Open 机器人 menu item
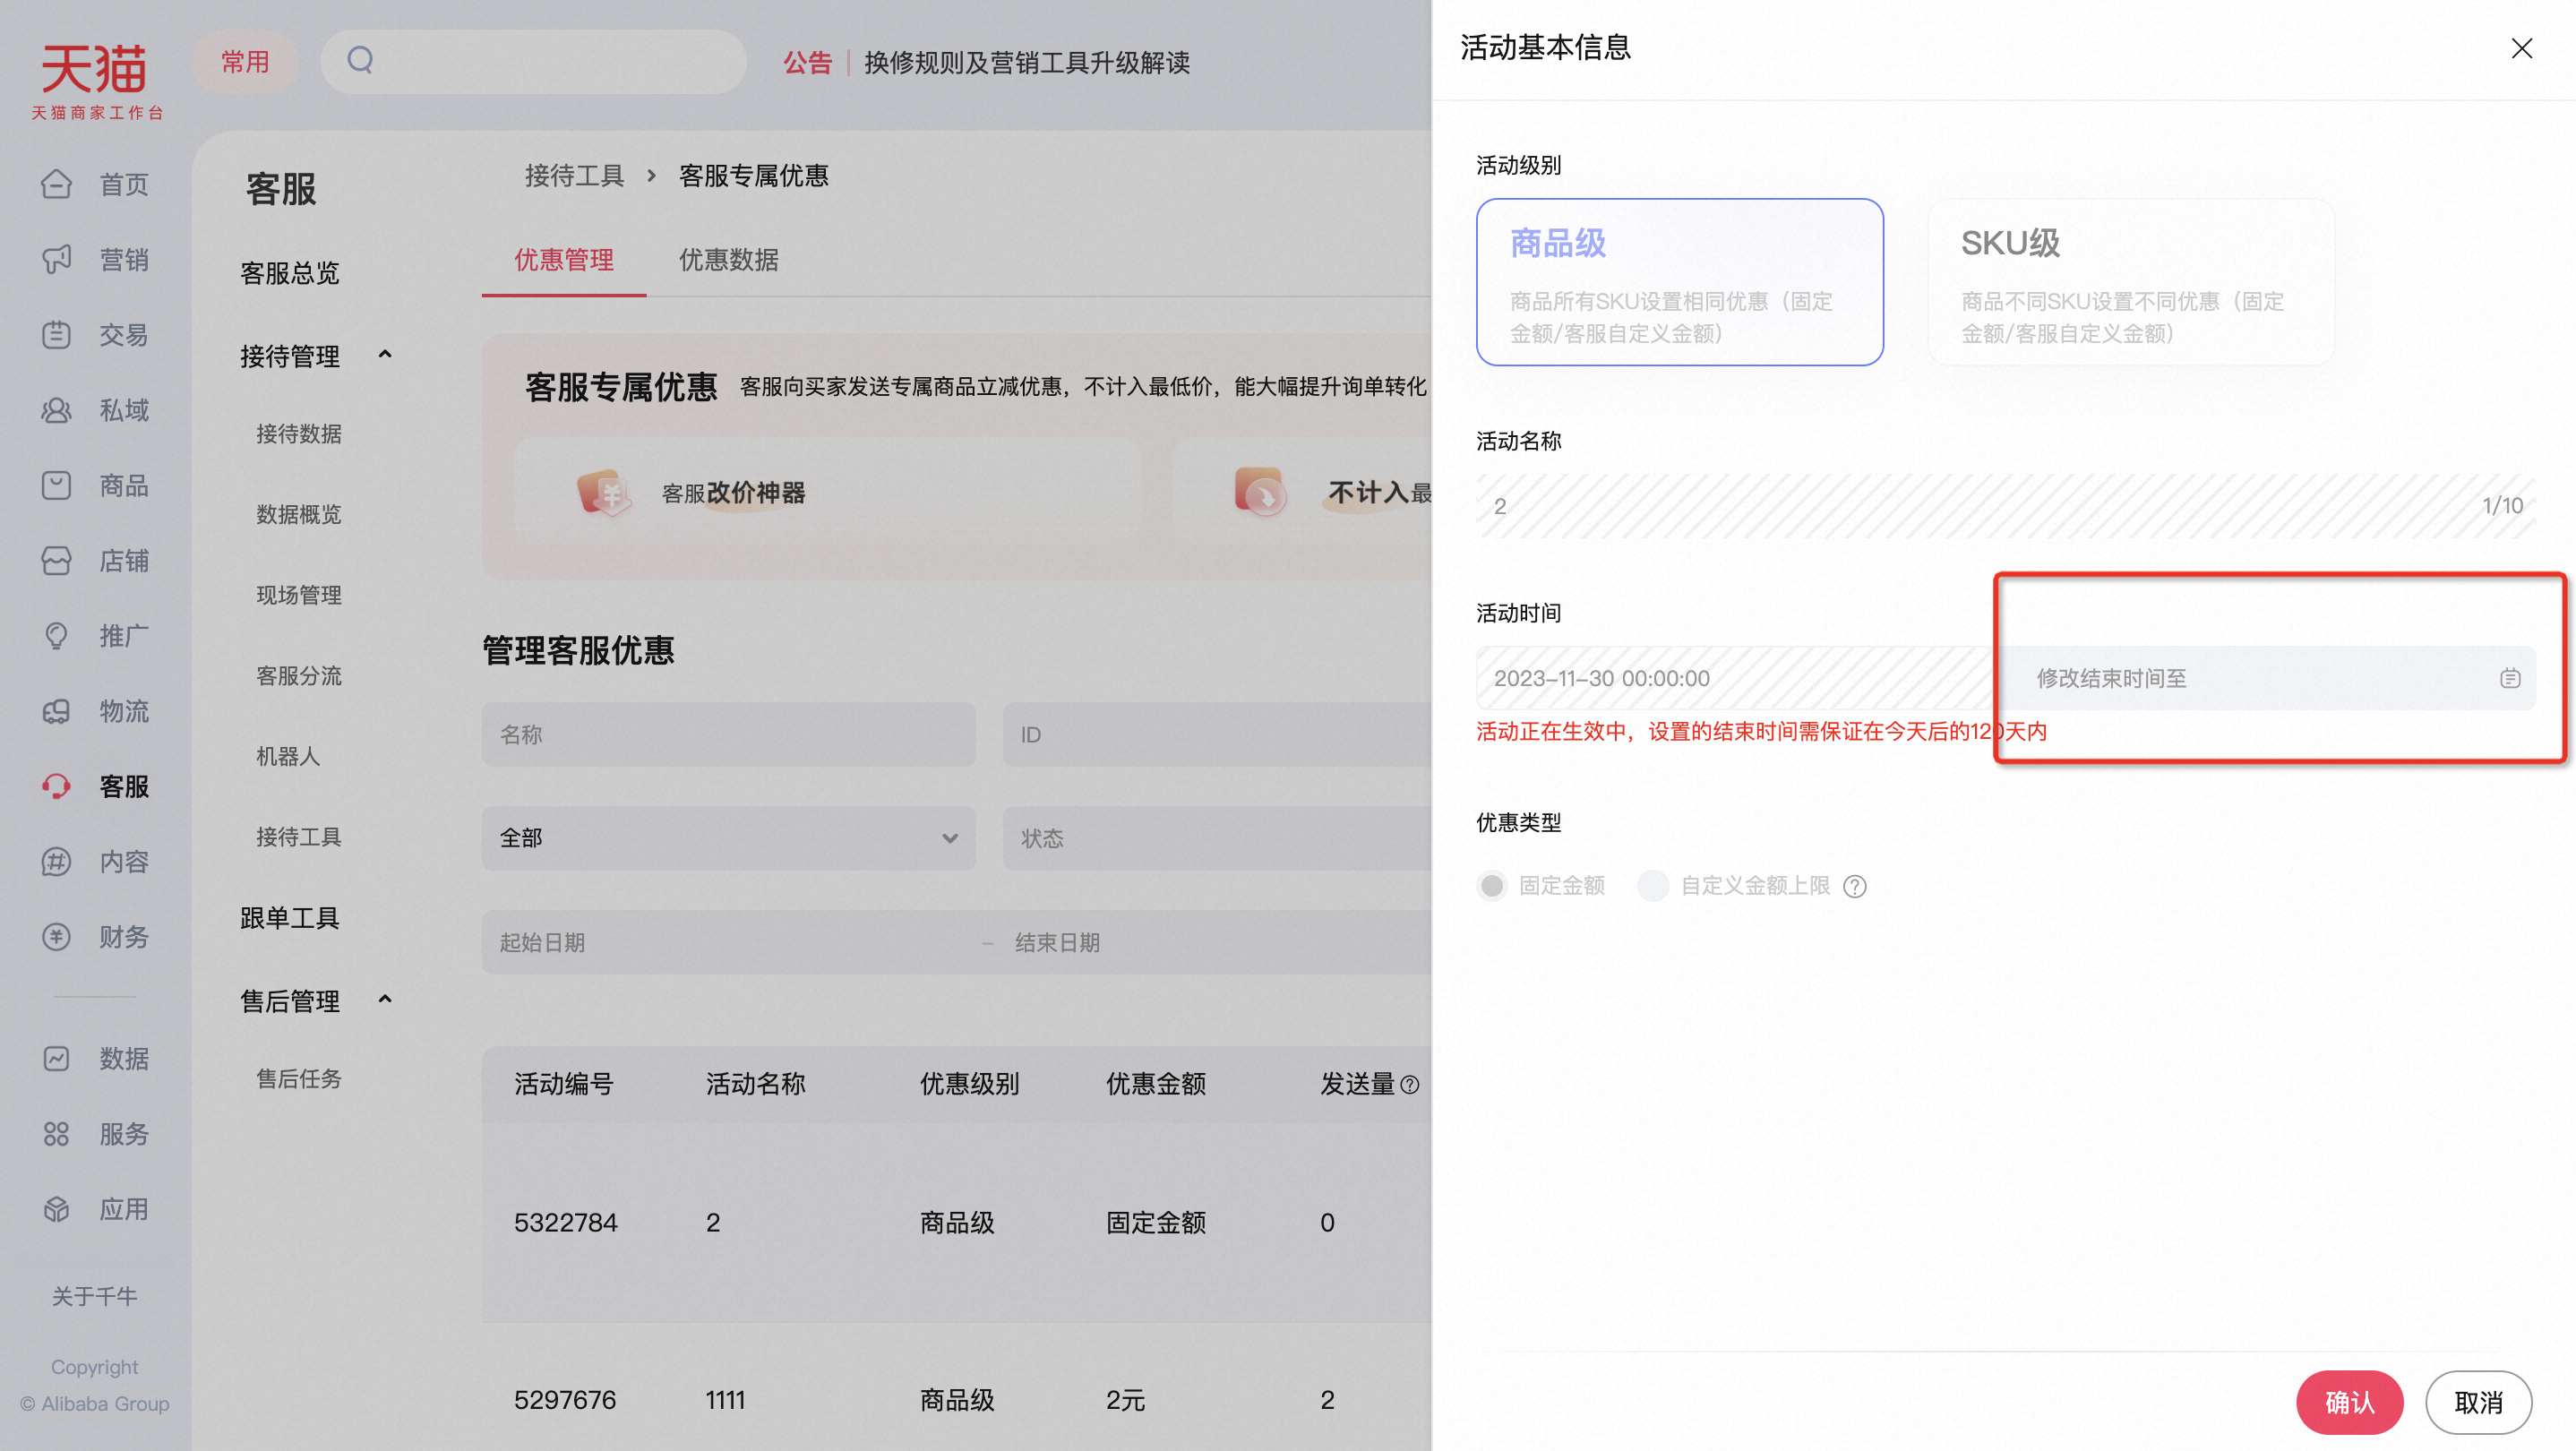Viewport: 2576px width, 1451px height. (x=288, y=756)
